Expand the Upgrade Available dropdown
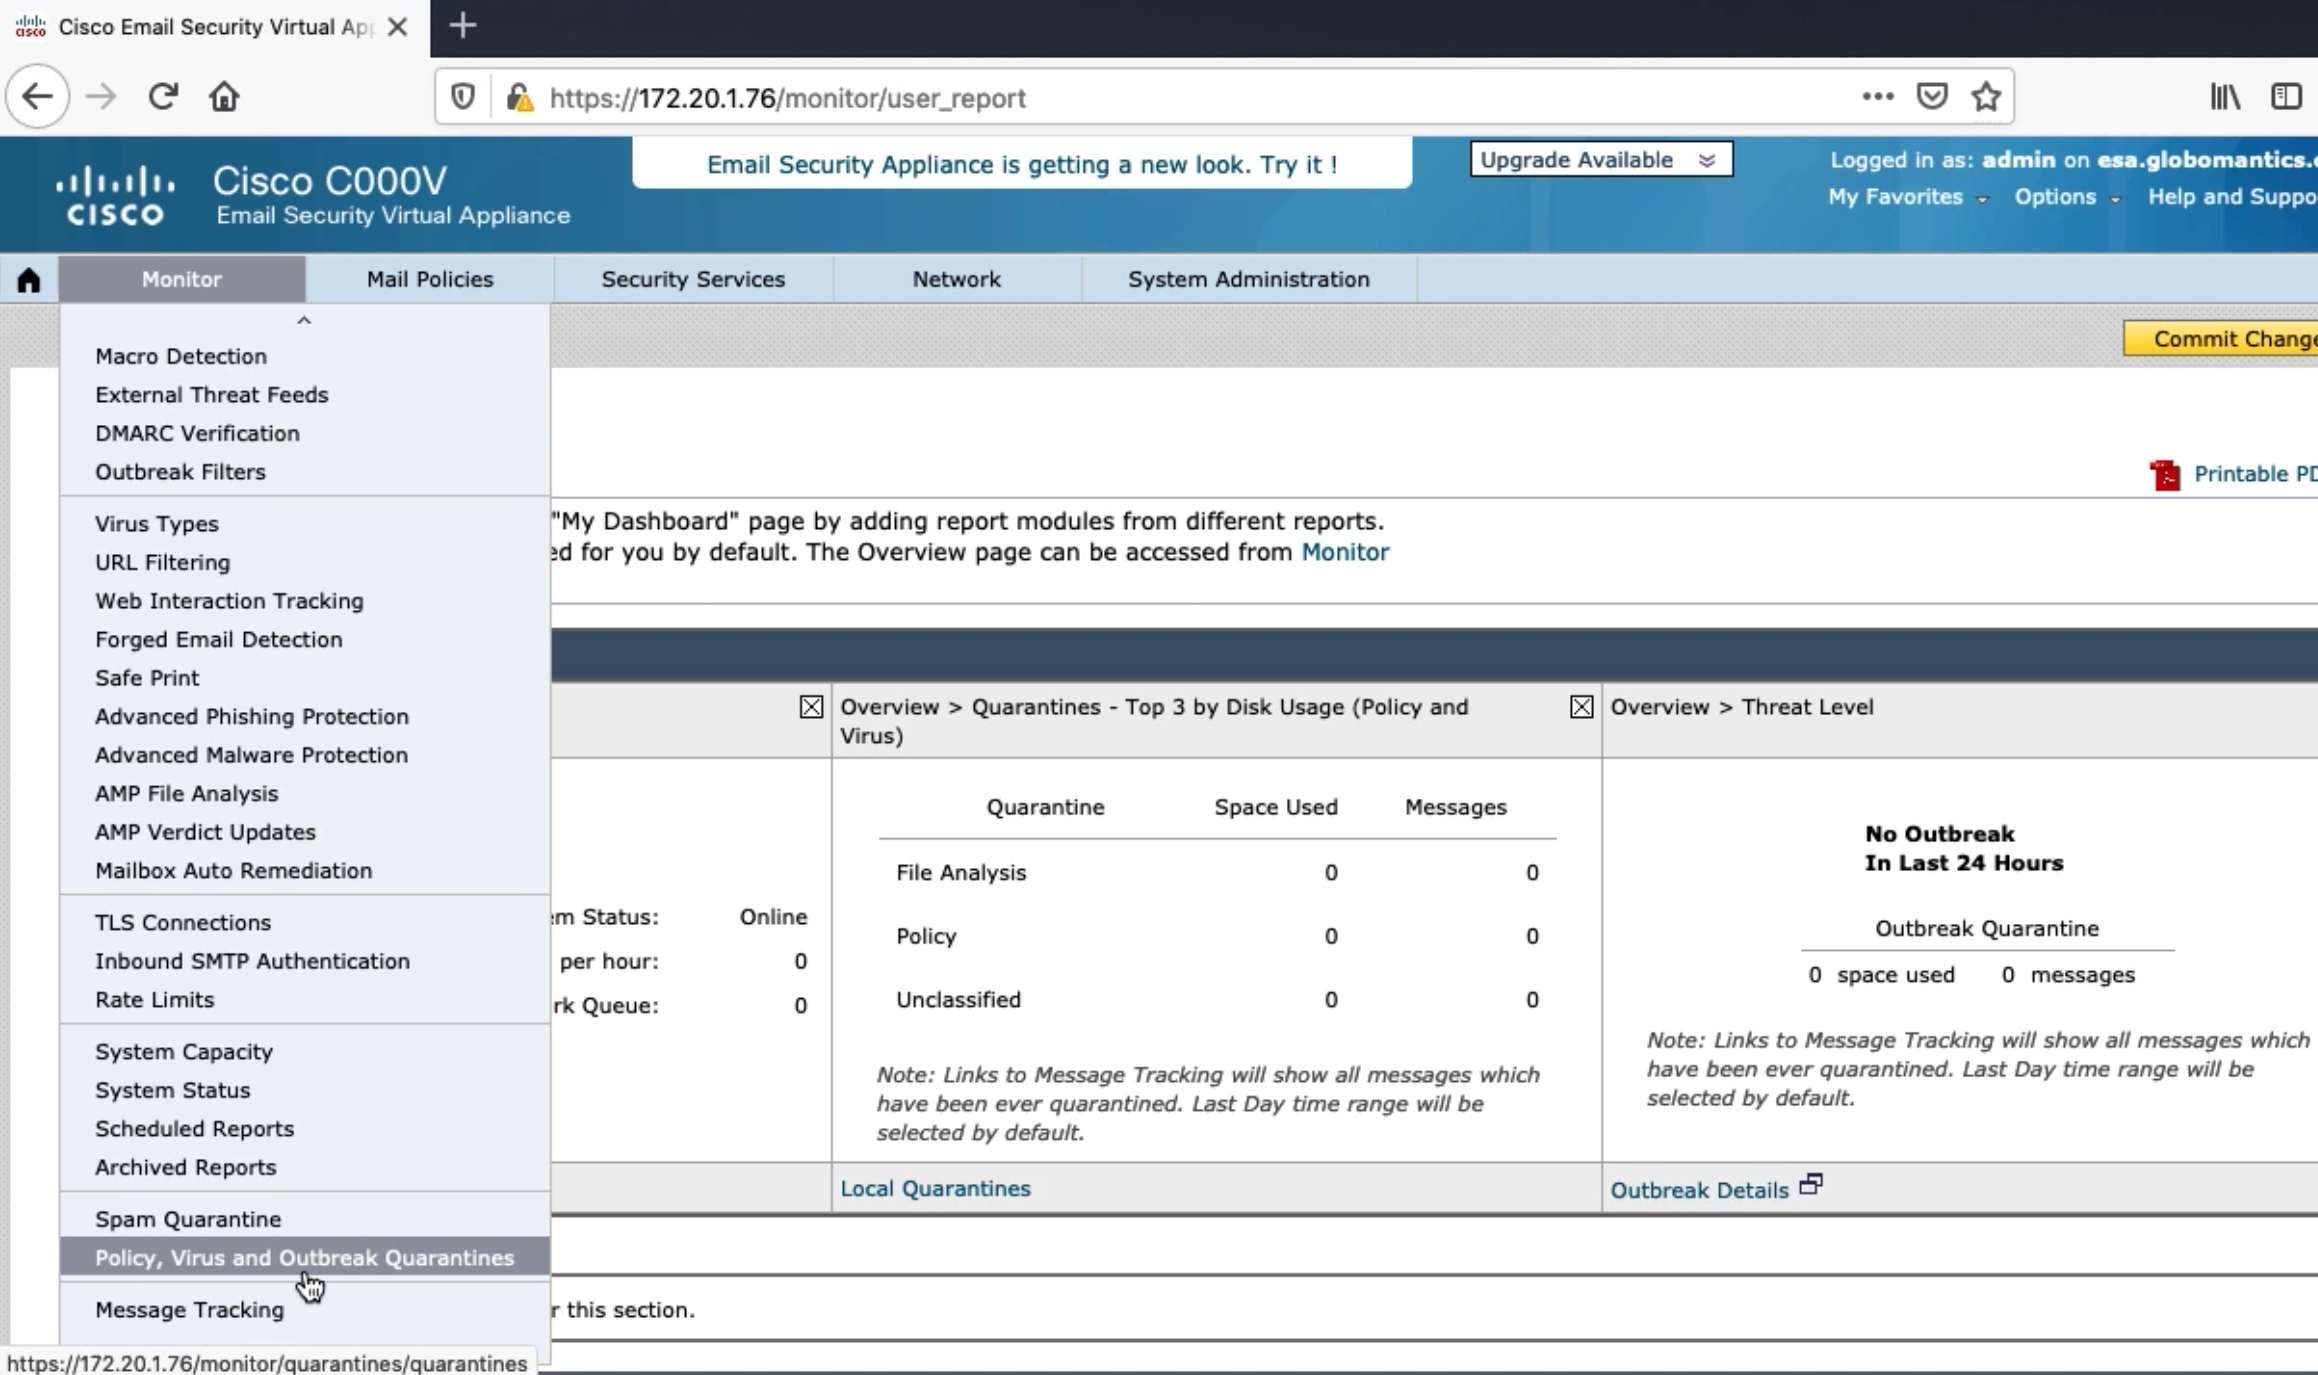 click(x=1601, y=160)
